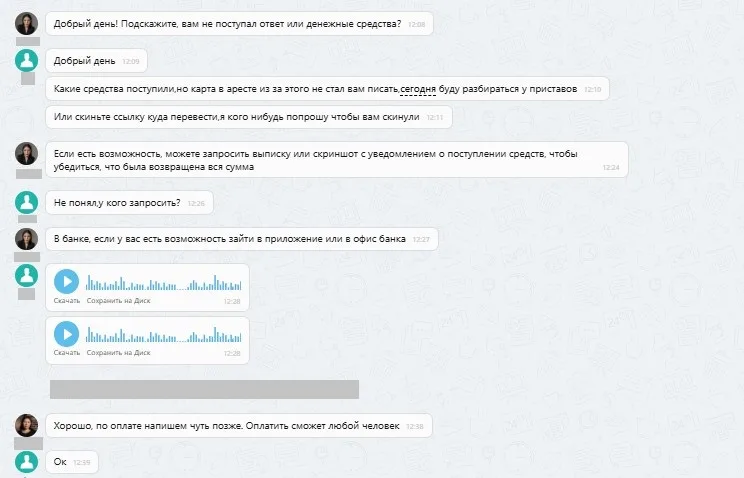This screenshot has height=478, width=744.
Task: Seek within the second voice message waveform
Action: [x=164, y=335]
